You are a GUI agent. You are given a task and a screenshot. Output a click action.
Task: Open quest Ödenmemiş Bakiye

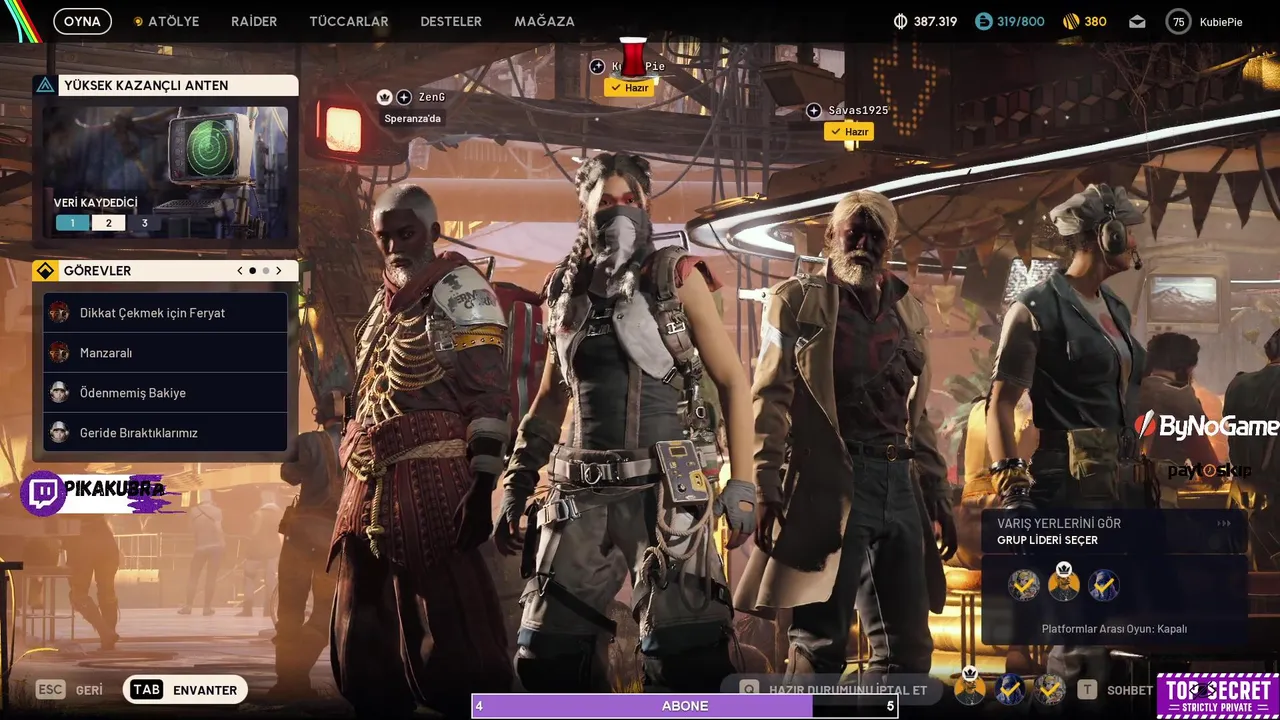click(166, 393)
